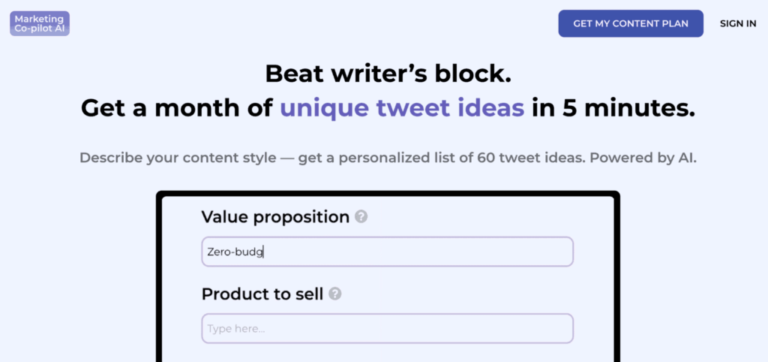
Task: Click the "Type here..." placeholder text
Action: pos(236,329)
